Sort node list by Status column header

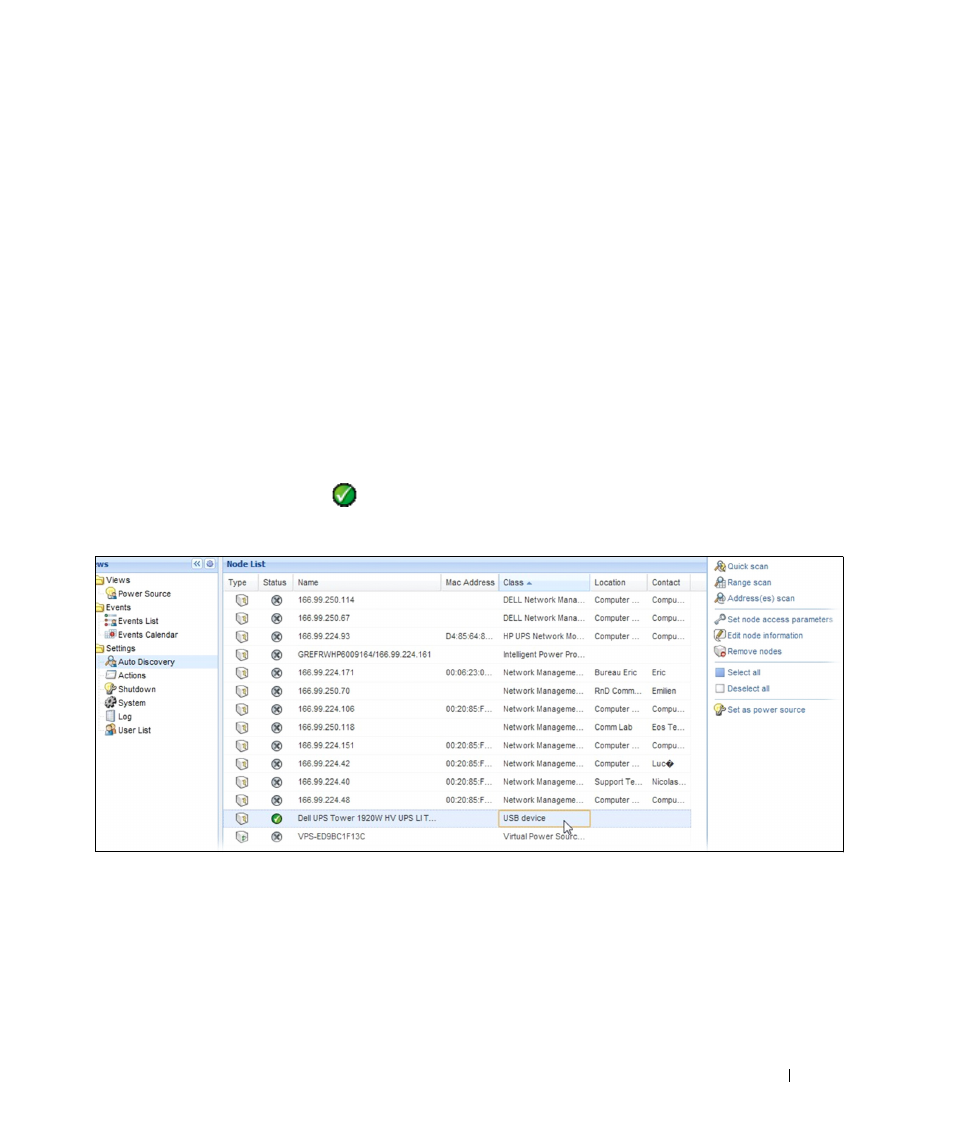[275, 583]
